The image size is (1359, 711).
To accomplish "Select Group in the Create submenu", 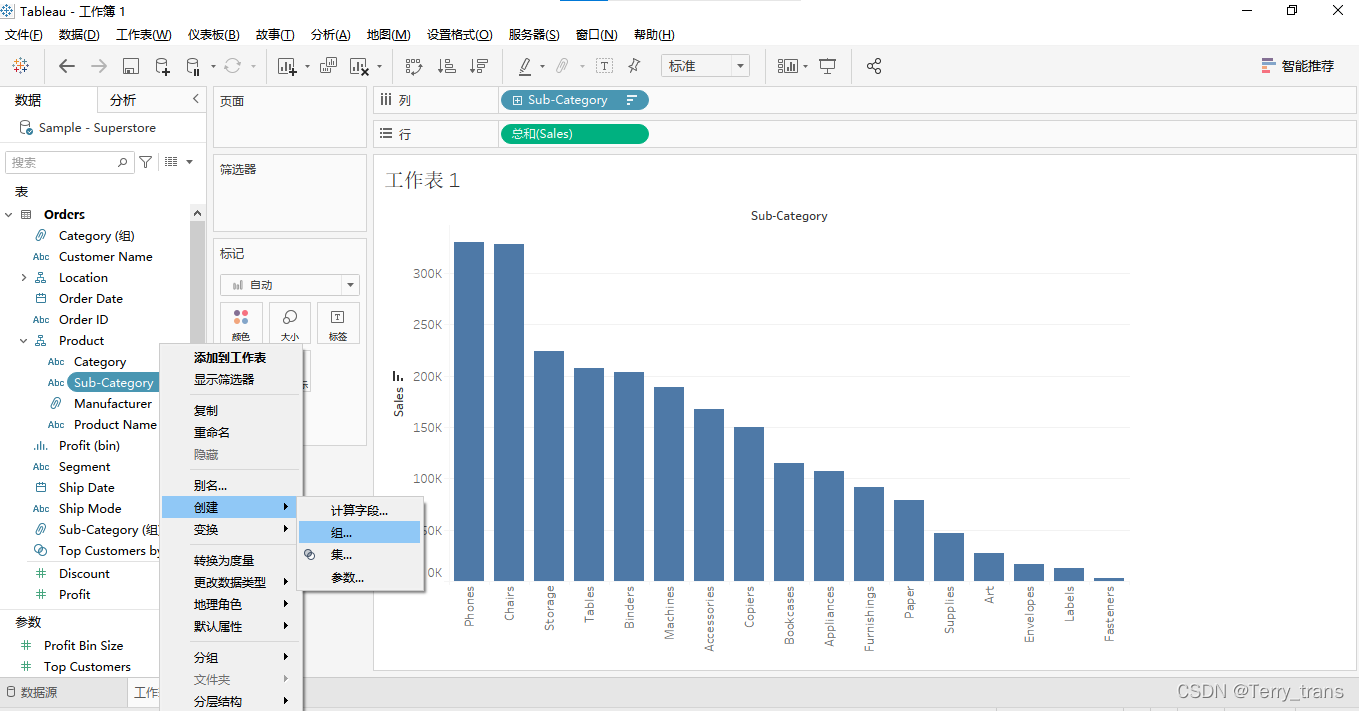I will (x=360, y=533).
